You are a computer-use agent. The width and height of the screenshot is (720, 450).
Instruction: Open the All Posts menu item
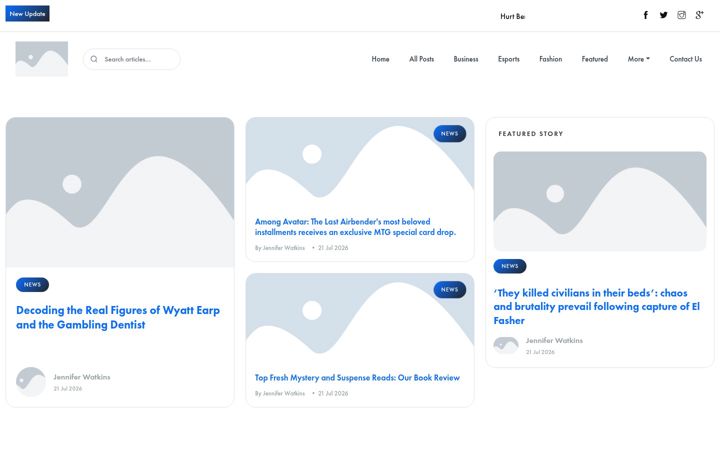(x=422, y=59)
